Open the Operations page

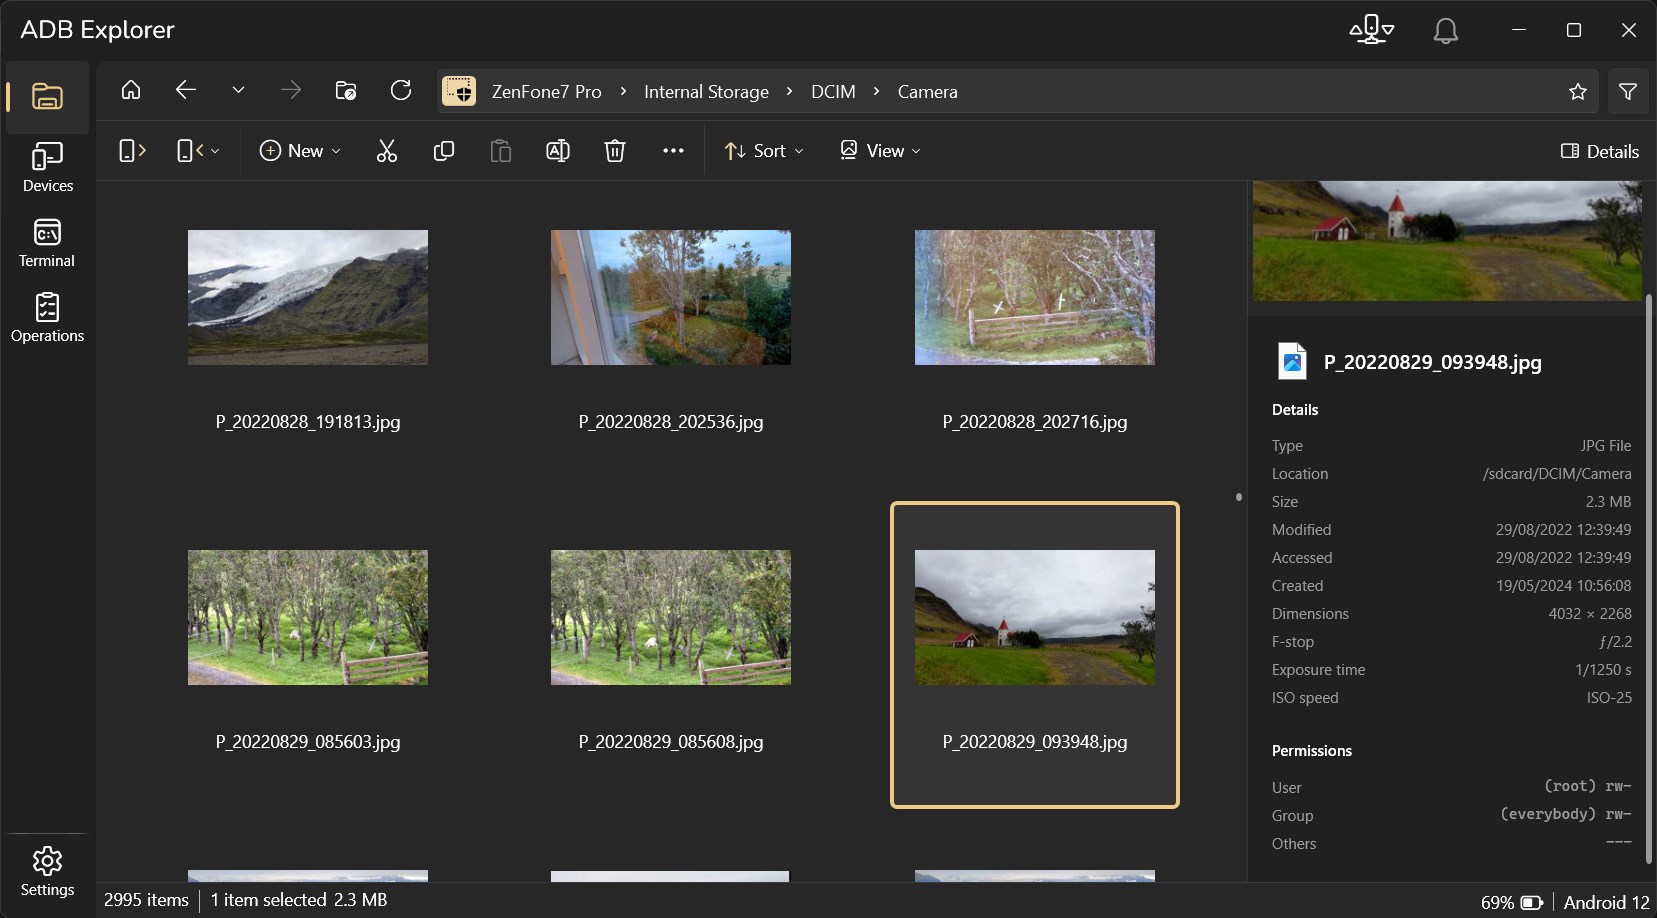[47, 318]
